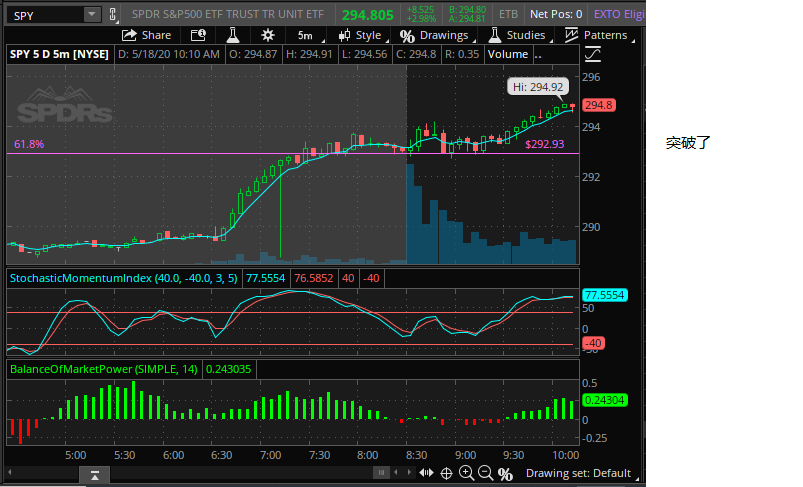The image size is (803, 487).
Task: Open the Drawings menu
Action: pyautogui.click(x=435, y=35)
